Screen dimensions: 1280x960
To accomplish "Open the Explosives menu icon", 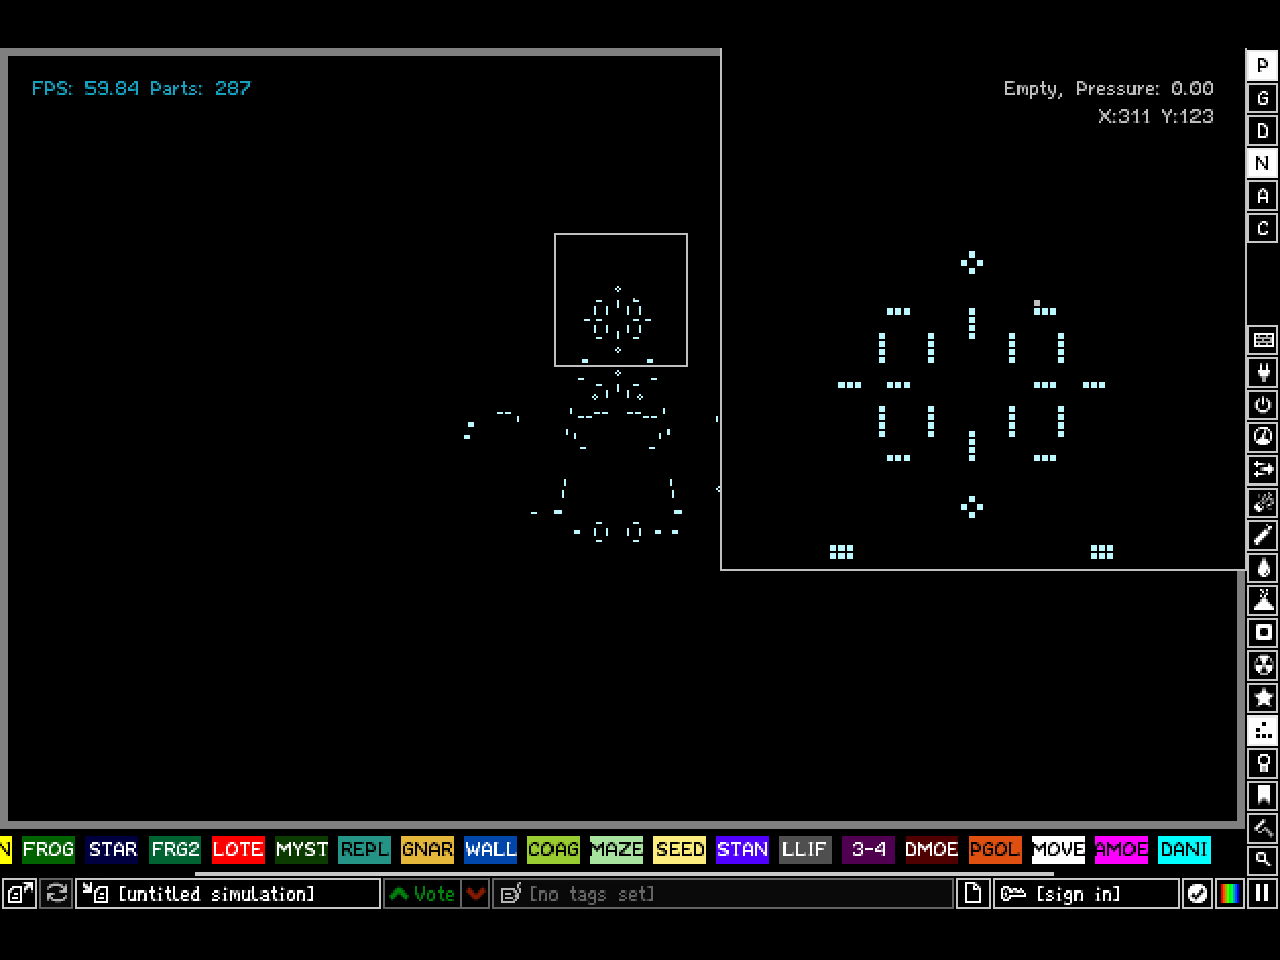I will pos(1263,502).
